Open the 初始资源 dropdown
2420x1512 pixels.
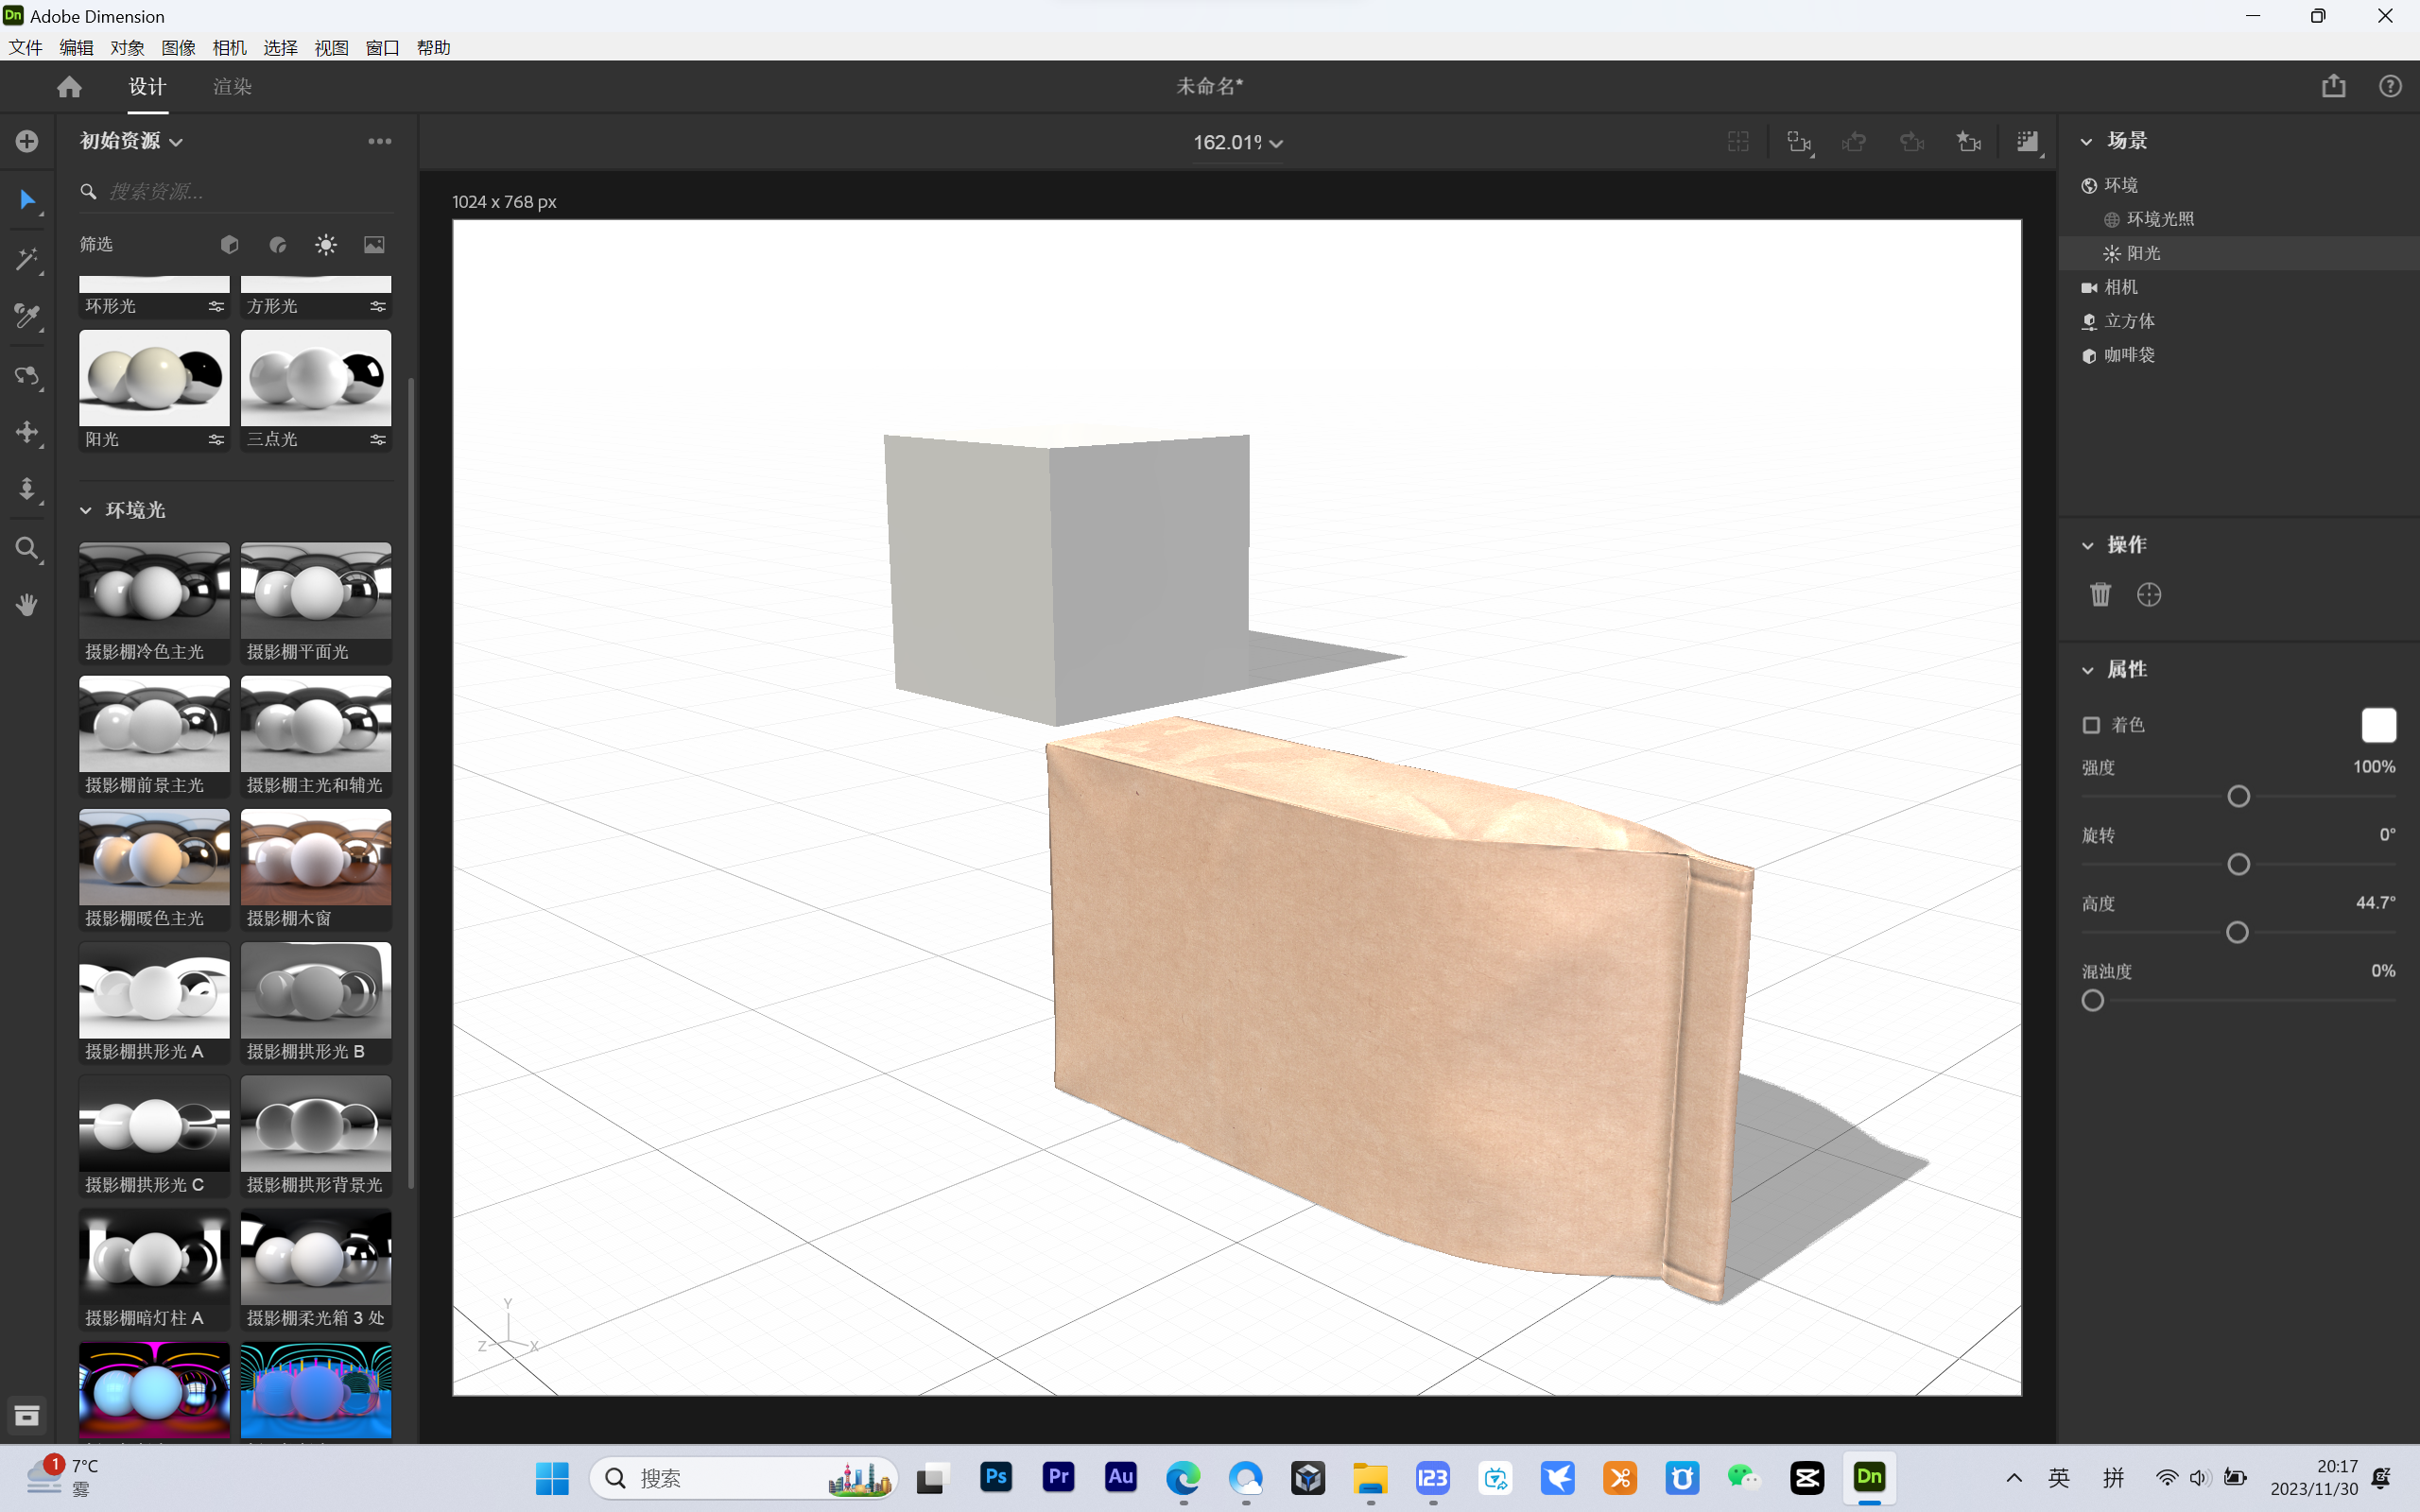pyautogui.click(x=131, y=141)
